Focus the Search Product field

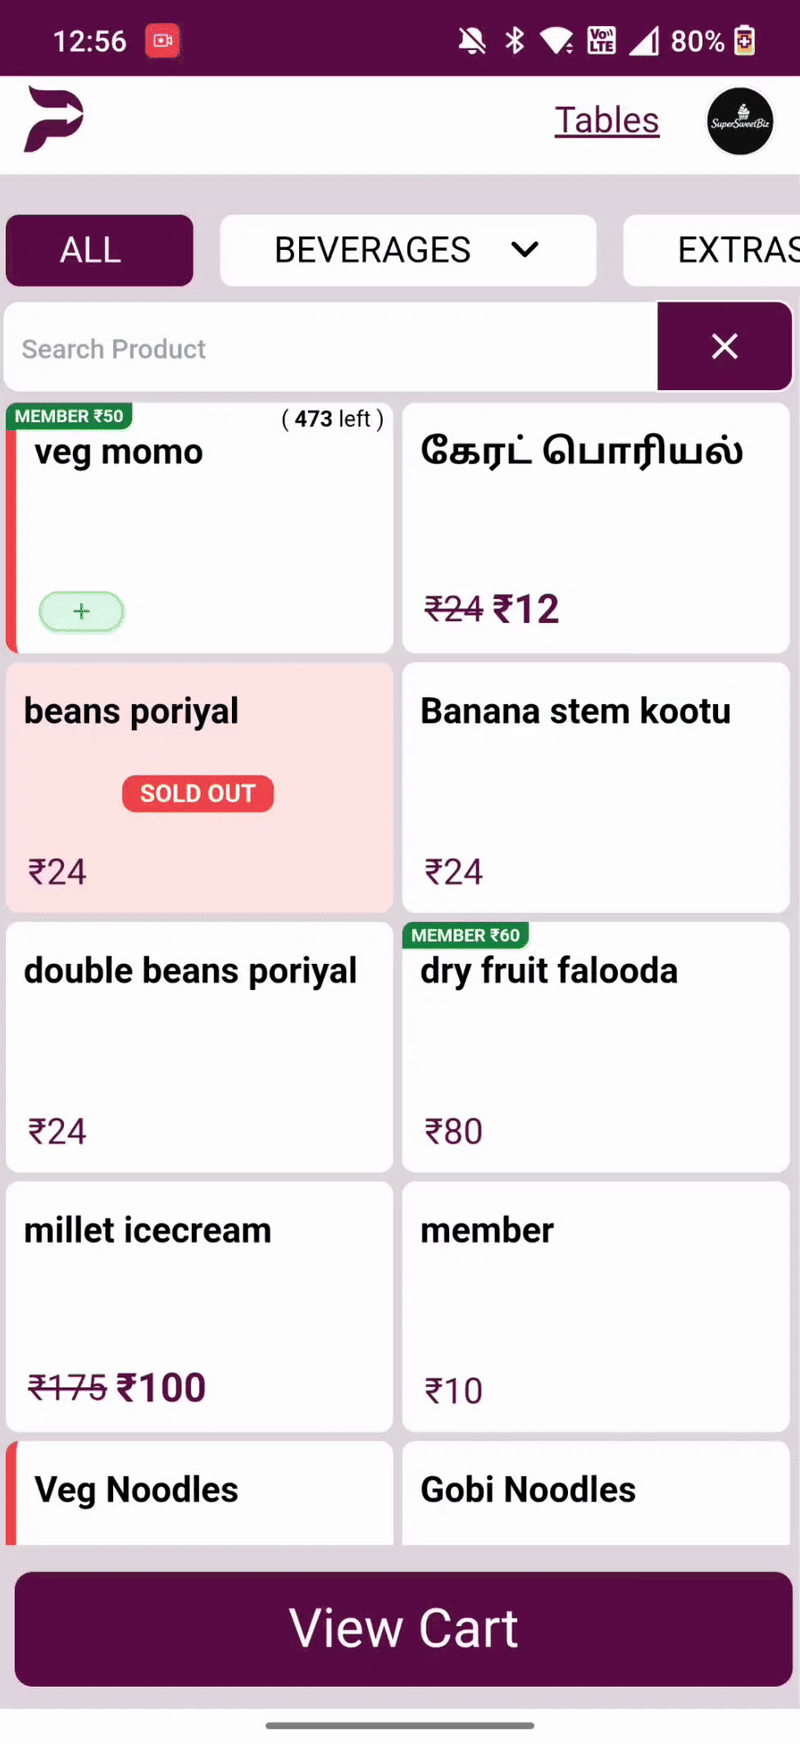click(330, 348)
